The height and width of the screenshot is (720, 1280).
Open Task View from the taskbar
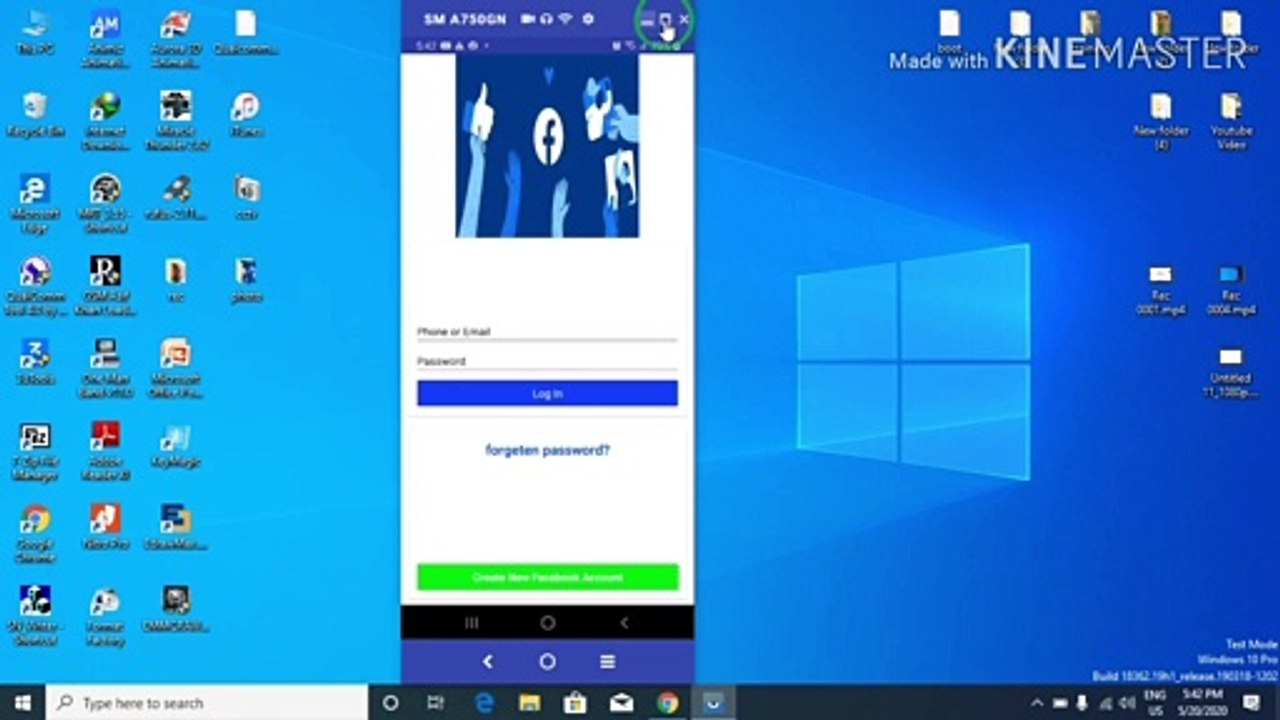pyautogui.click(x=436, y=703)
